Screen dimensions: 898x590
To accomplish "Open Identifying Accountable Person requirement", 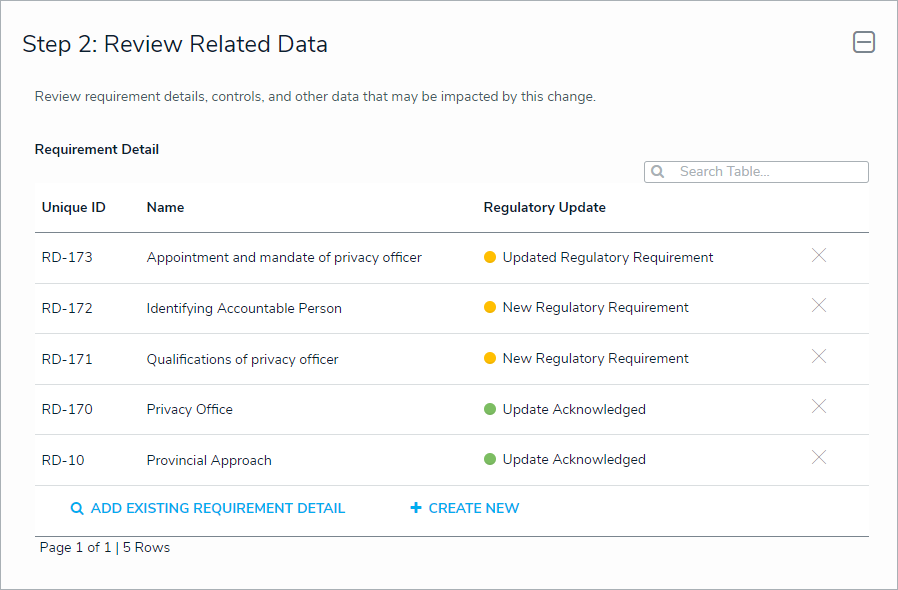I will point(244,308).
